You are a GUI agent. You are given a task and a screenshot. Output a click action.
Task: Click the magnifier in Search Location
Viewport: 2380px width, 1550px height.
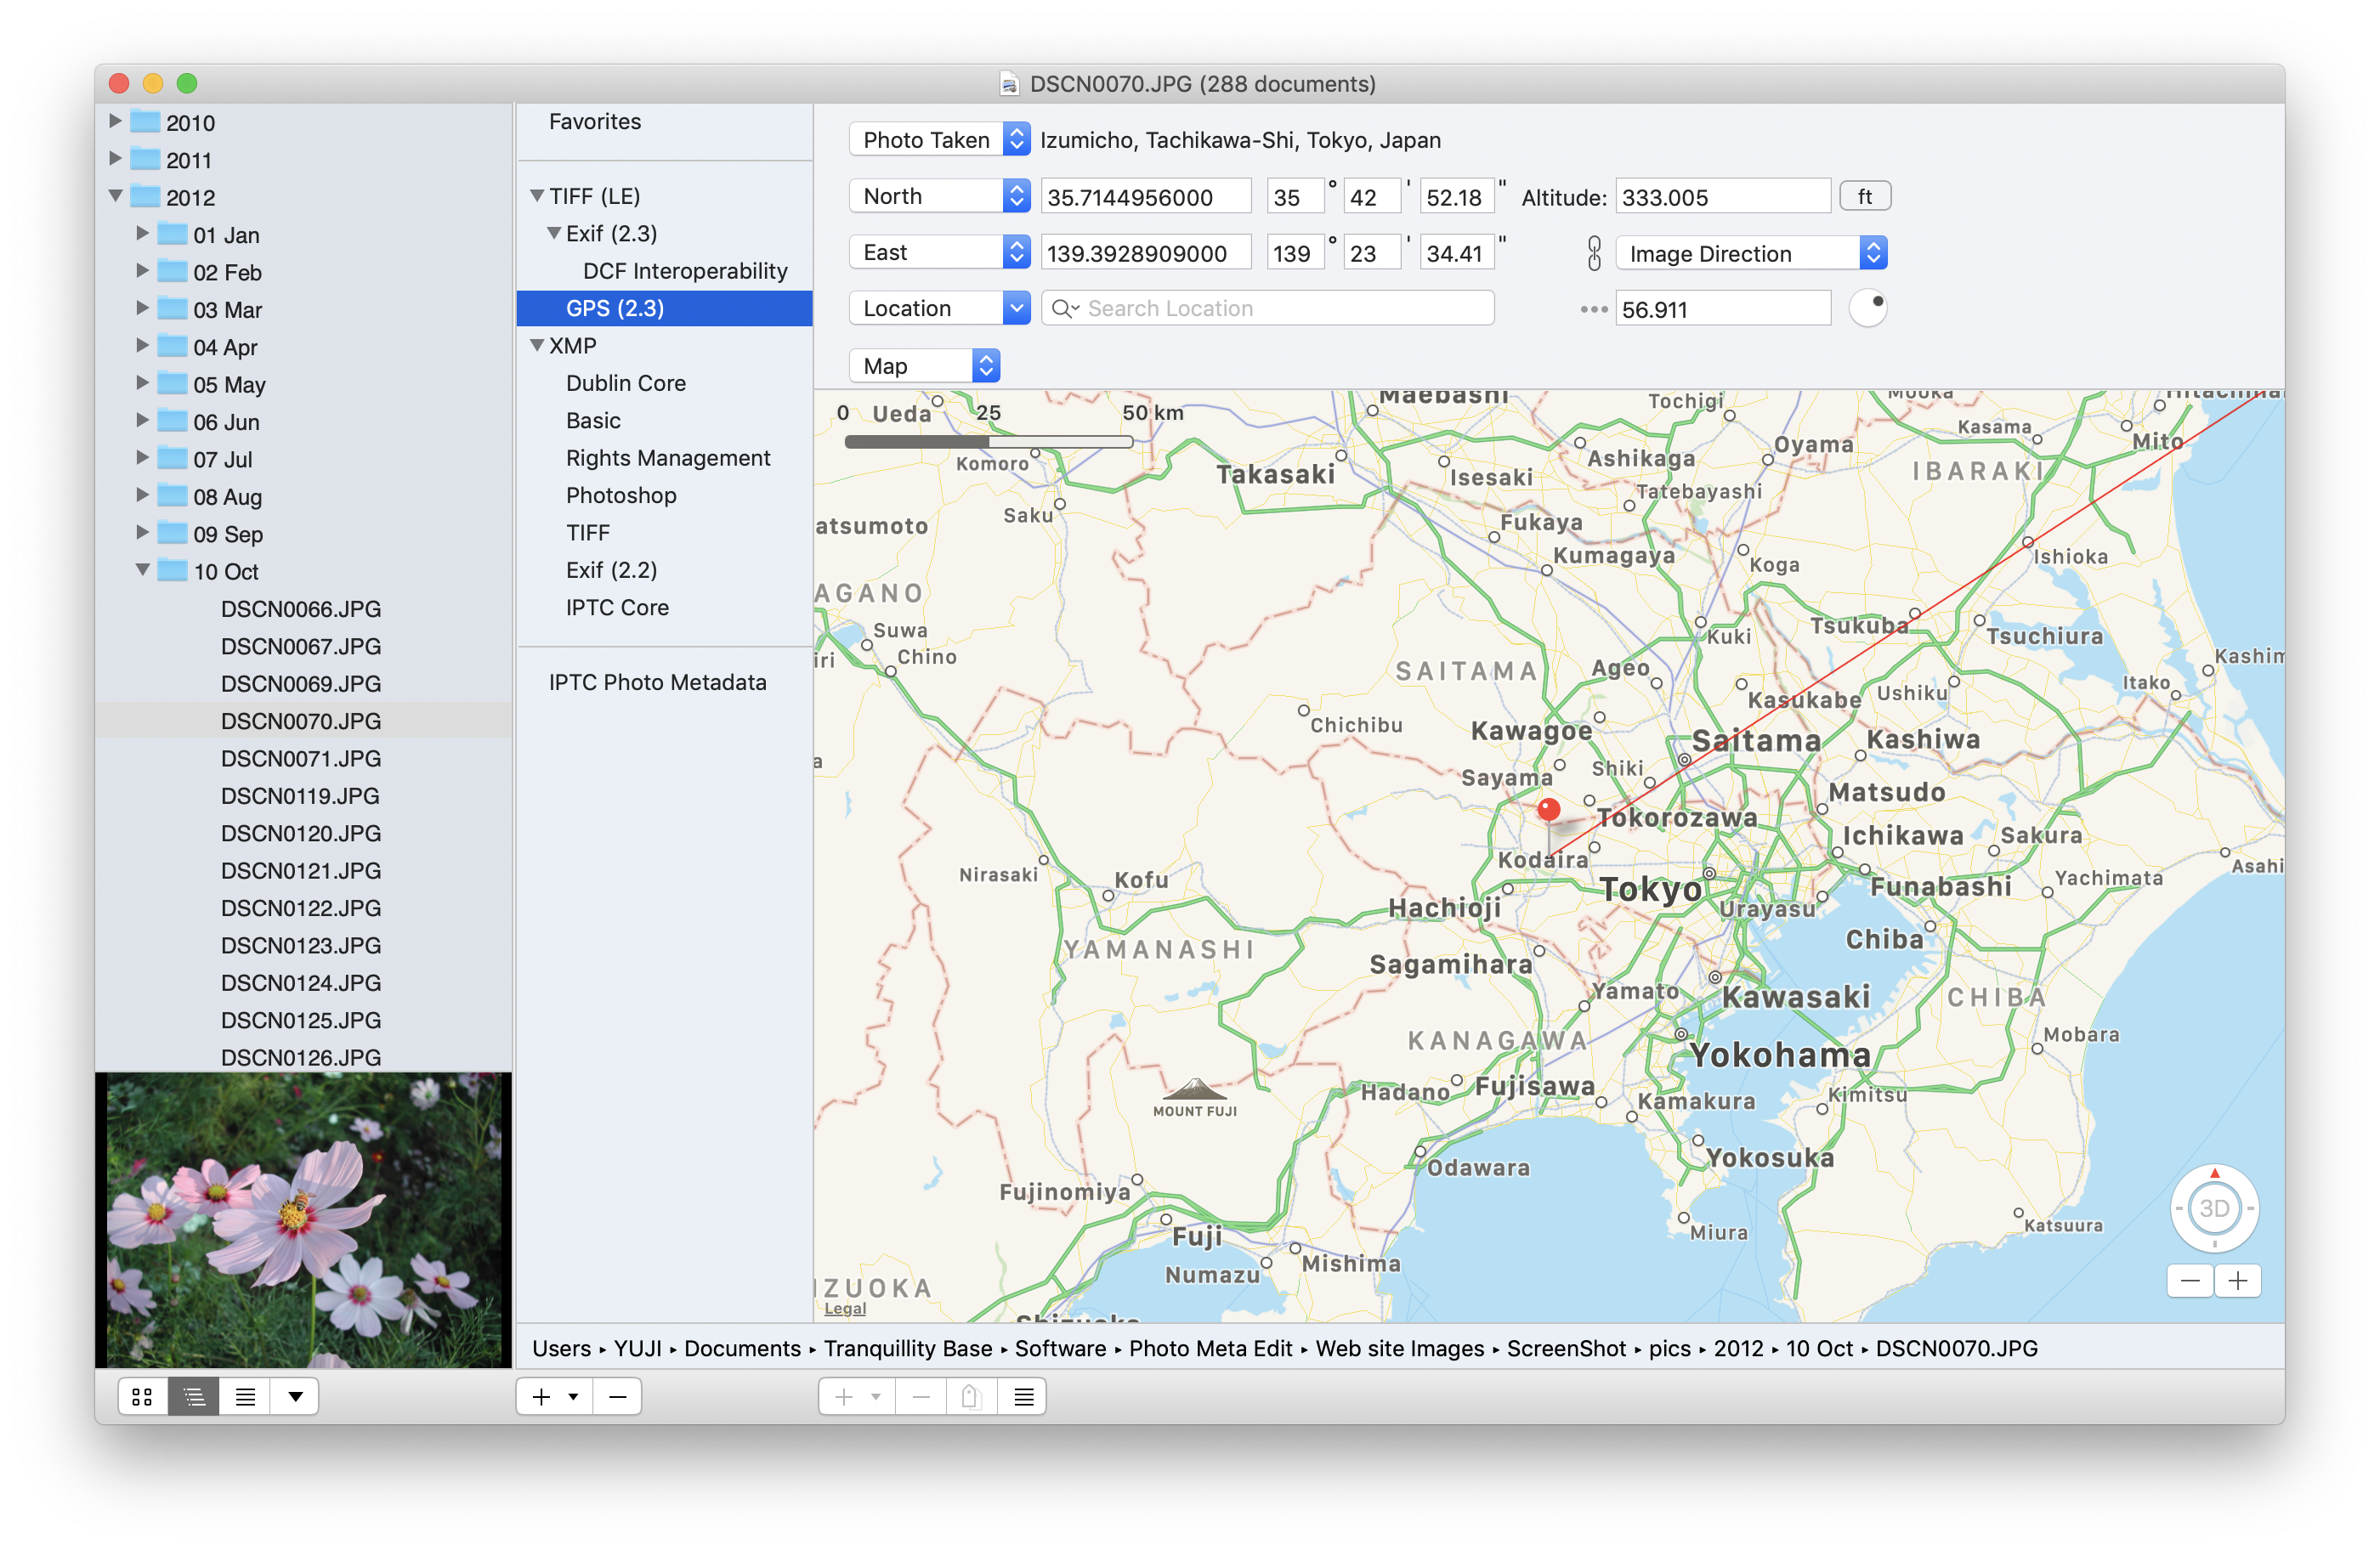[1064, 308]
